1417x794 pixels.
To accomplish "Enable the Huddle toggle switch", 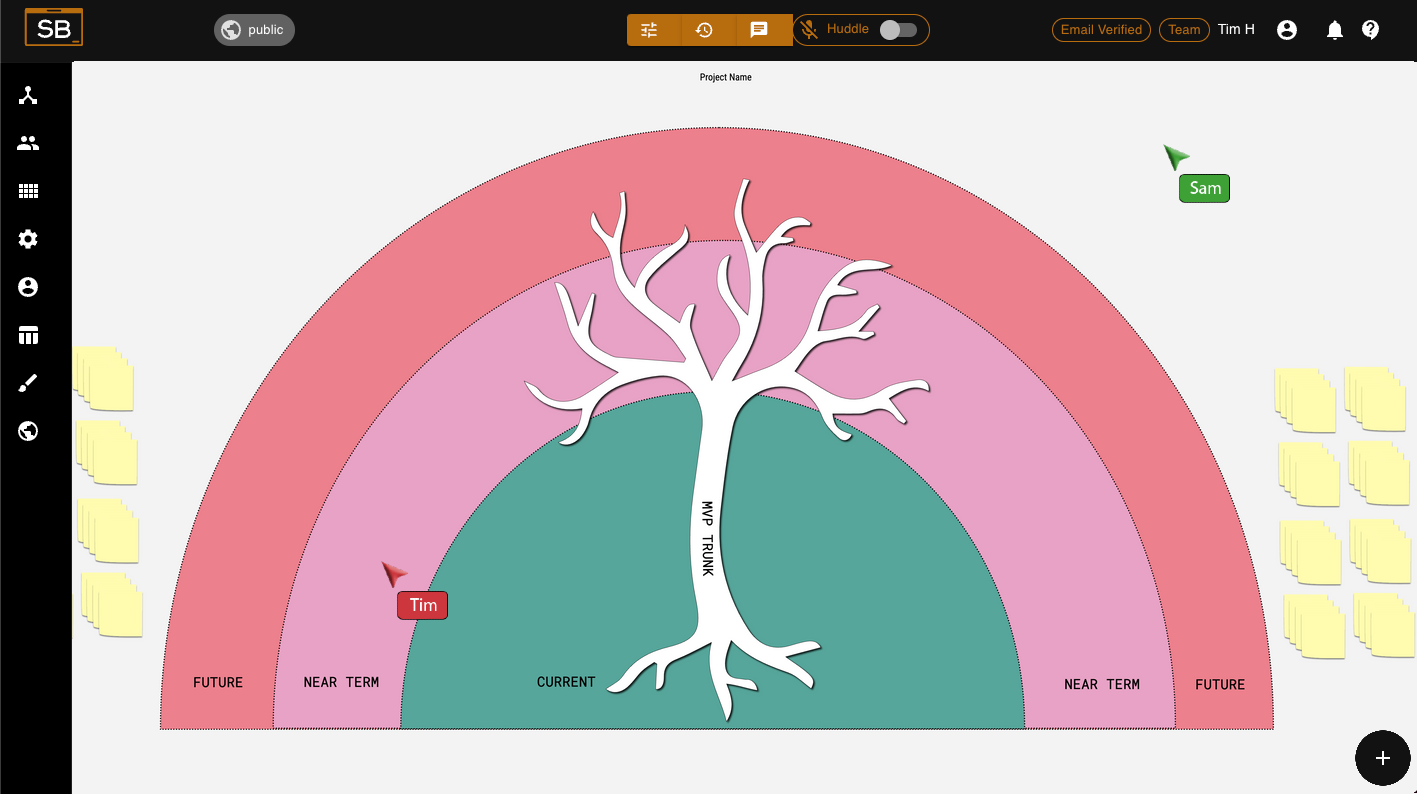I will (898, 30).
